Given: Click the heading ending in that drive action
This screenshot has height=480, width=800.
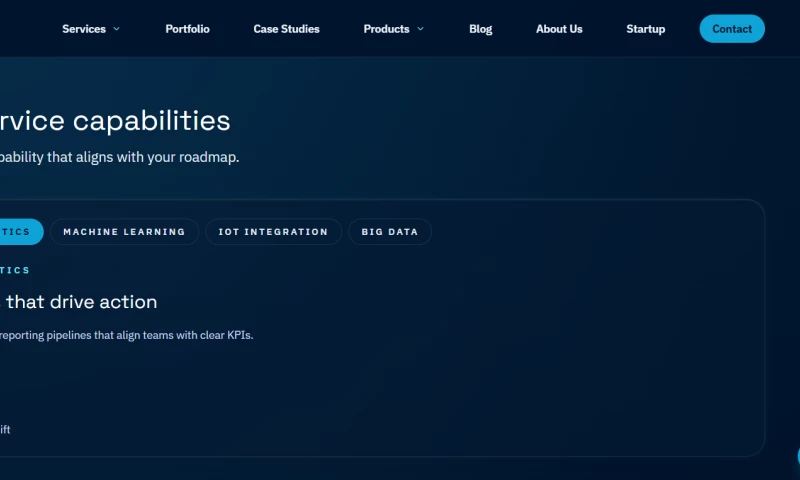Looking at the screenshot, I should [x=79, y=302].
